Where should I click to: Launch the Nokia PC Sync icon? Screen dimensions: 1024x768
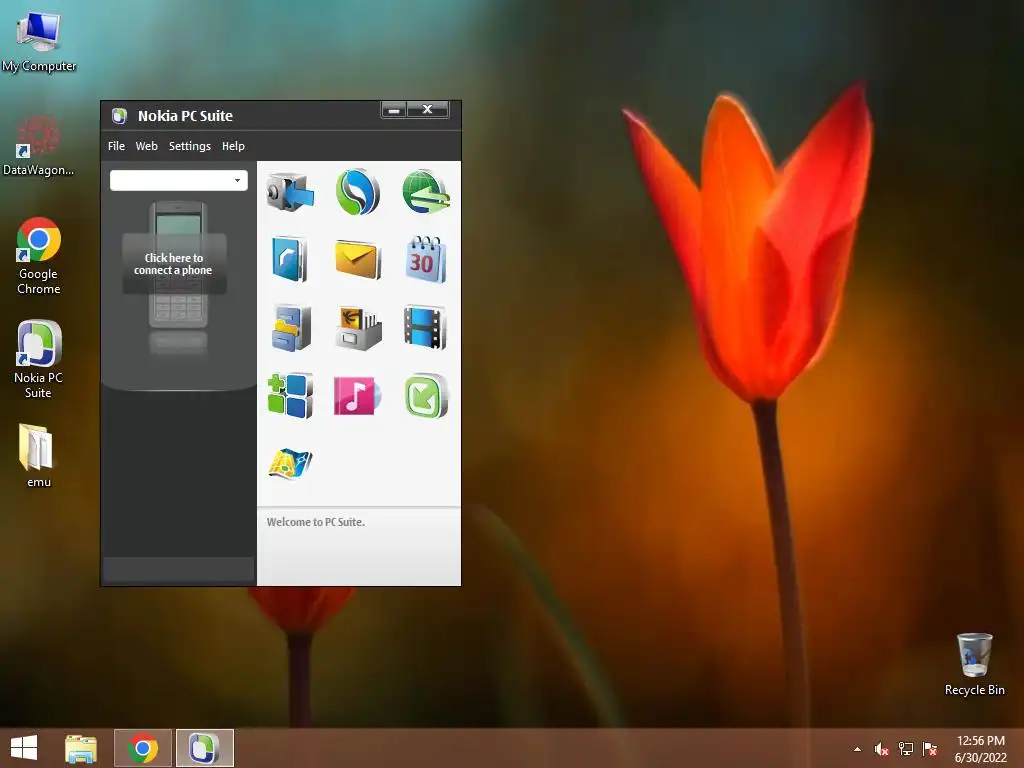click(358, 192)
